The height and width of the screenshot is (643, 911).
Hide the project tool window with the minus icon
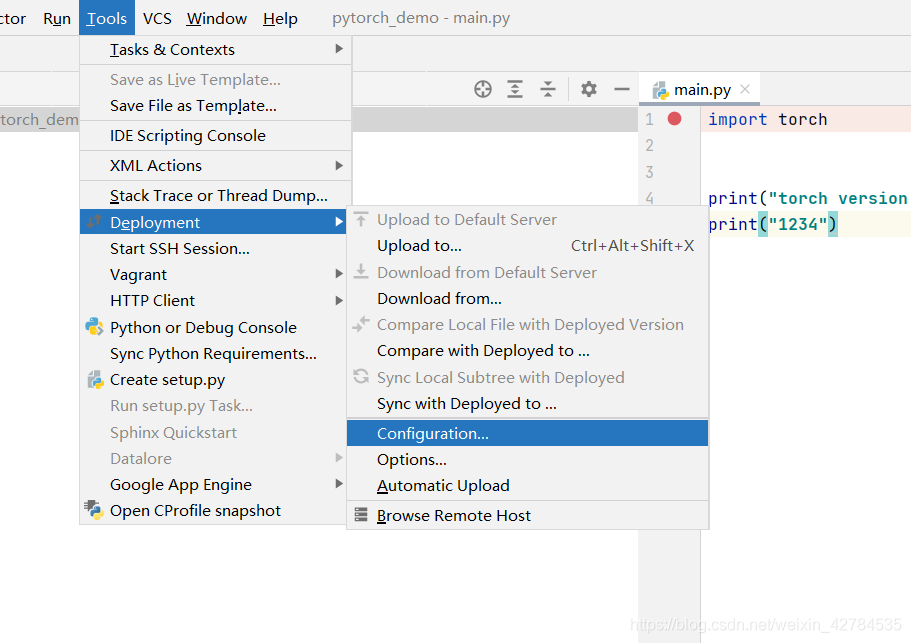[x=622, y=89]
